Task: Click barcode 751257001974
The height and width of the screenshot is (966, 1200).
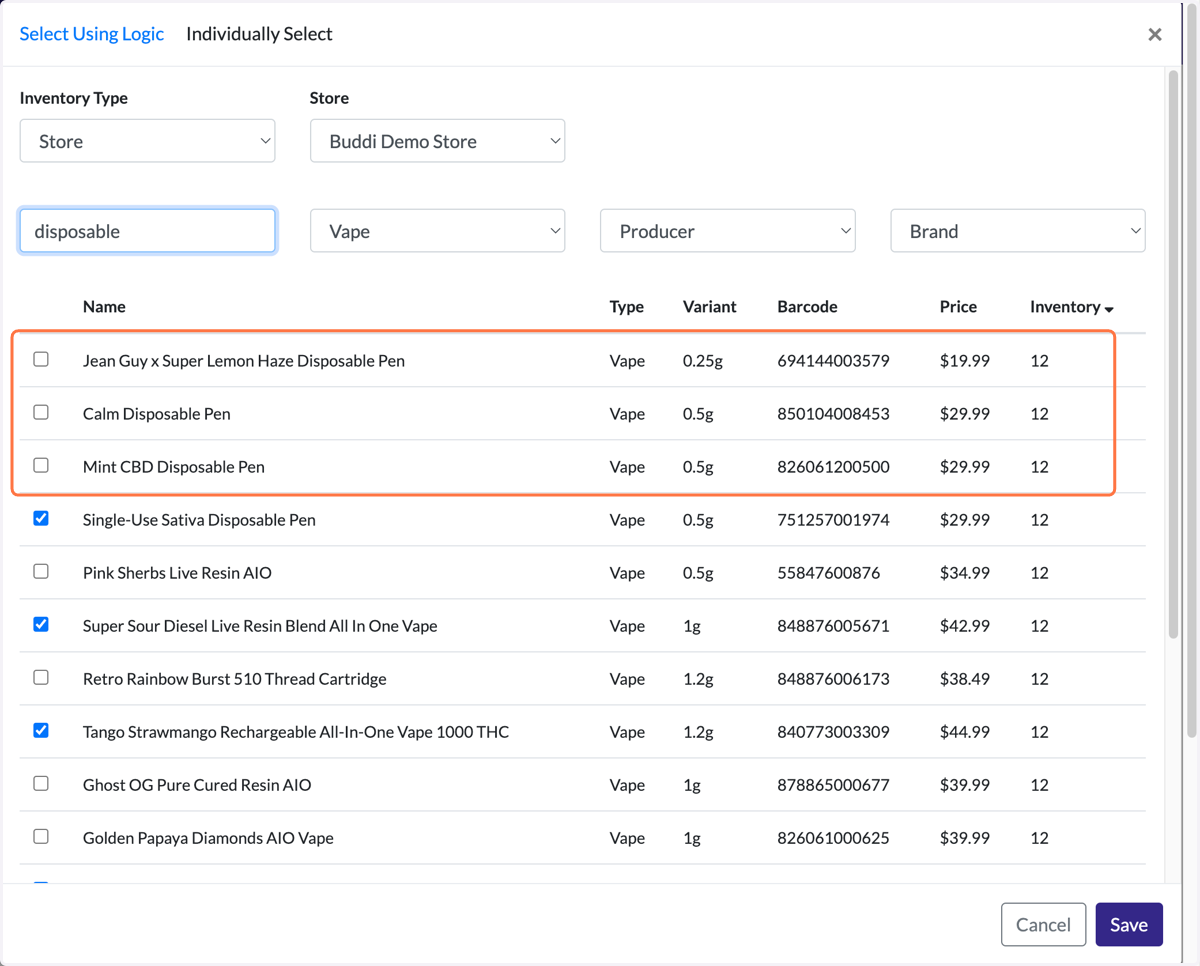Action: pyautogui.click(x=833, y=520)
